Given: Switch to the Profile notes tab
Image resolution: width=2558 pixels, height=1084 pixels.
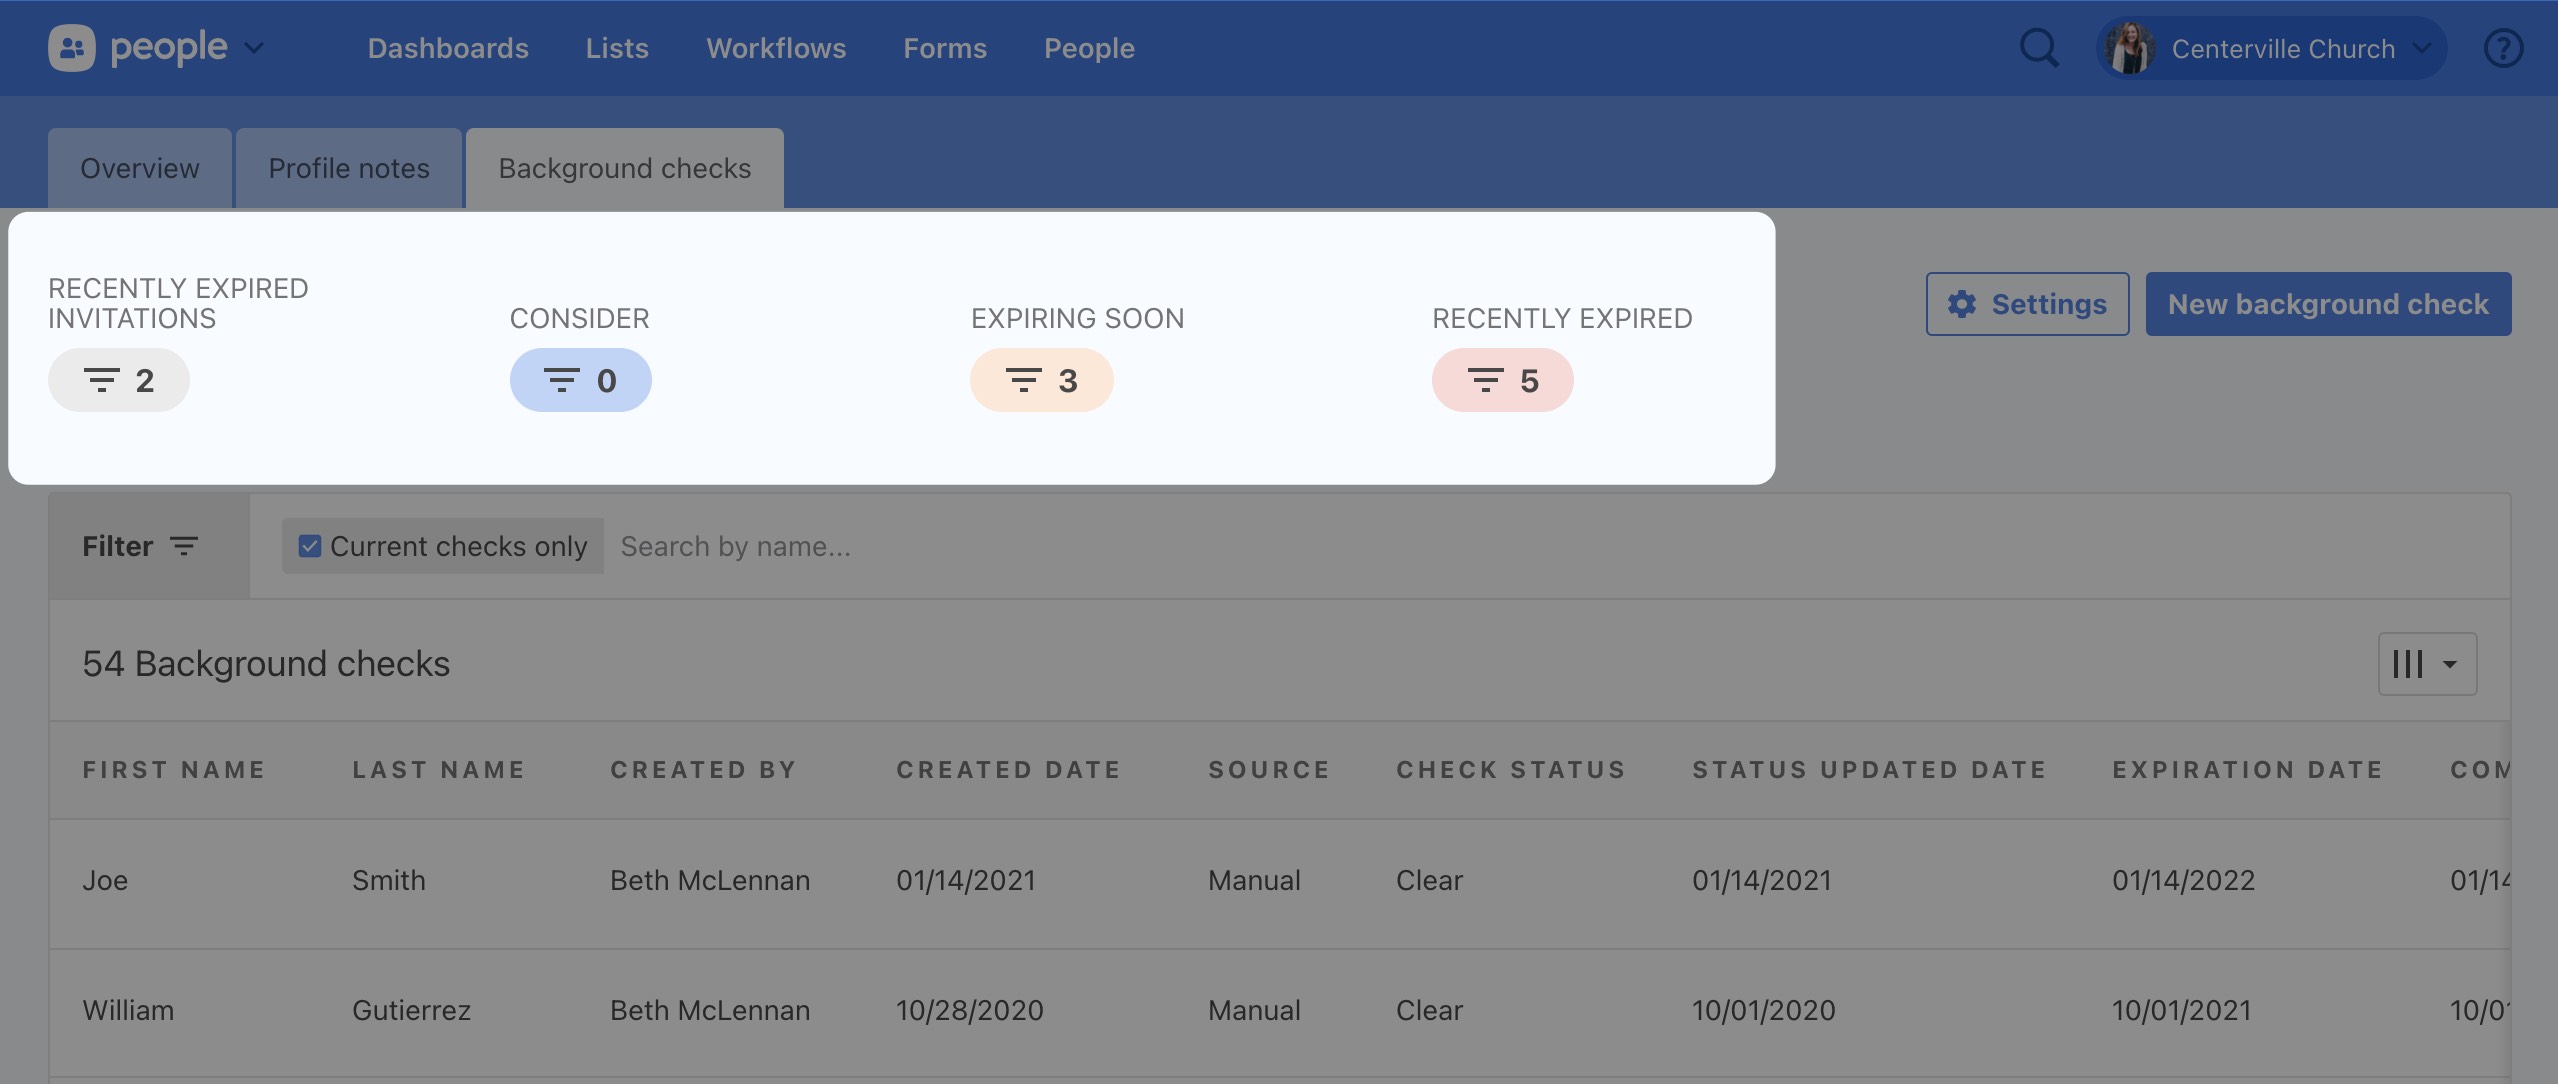Looking at the screenshot, I should click(x=349, y=168).
